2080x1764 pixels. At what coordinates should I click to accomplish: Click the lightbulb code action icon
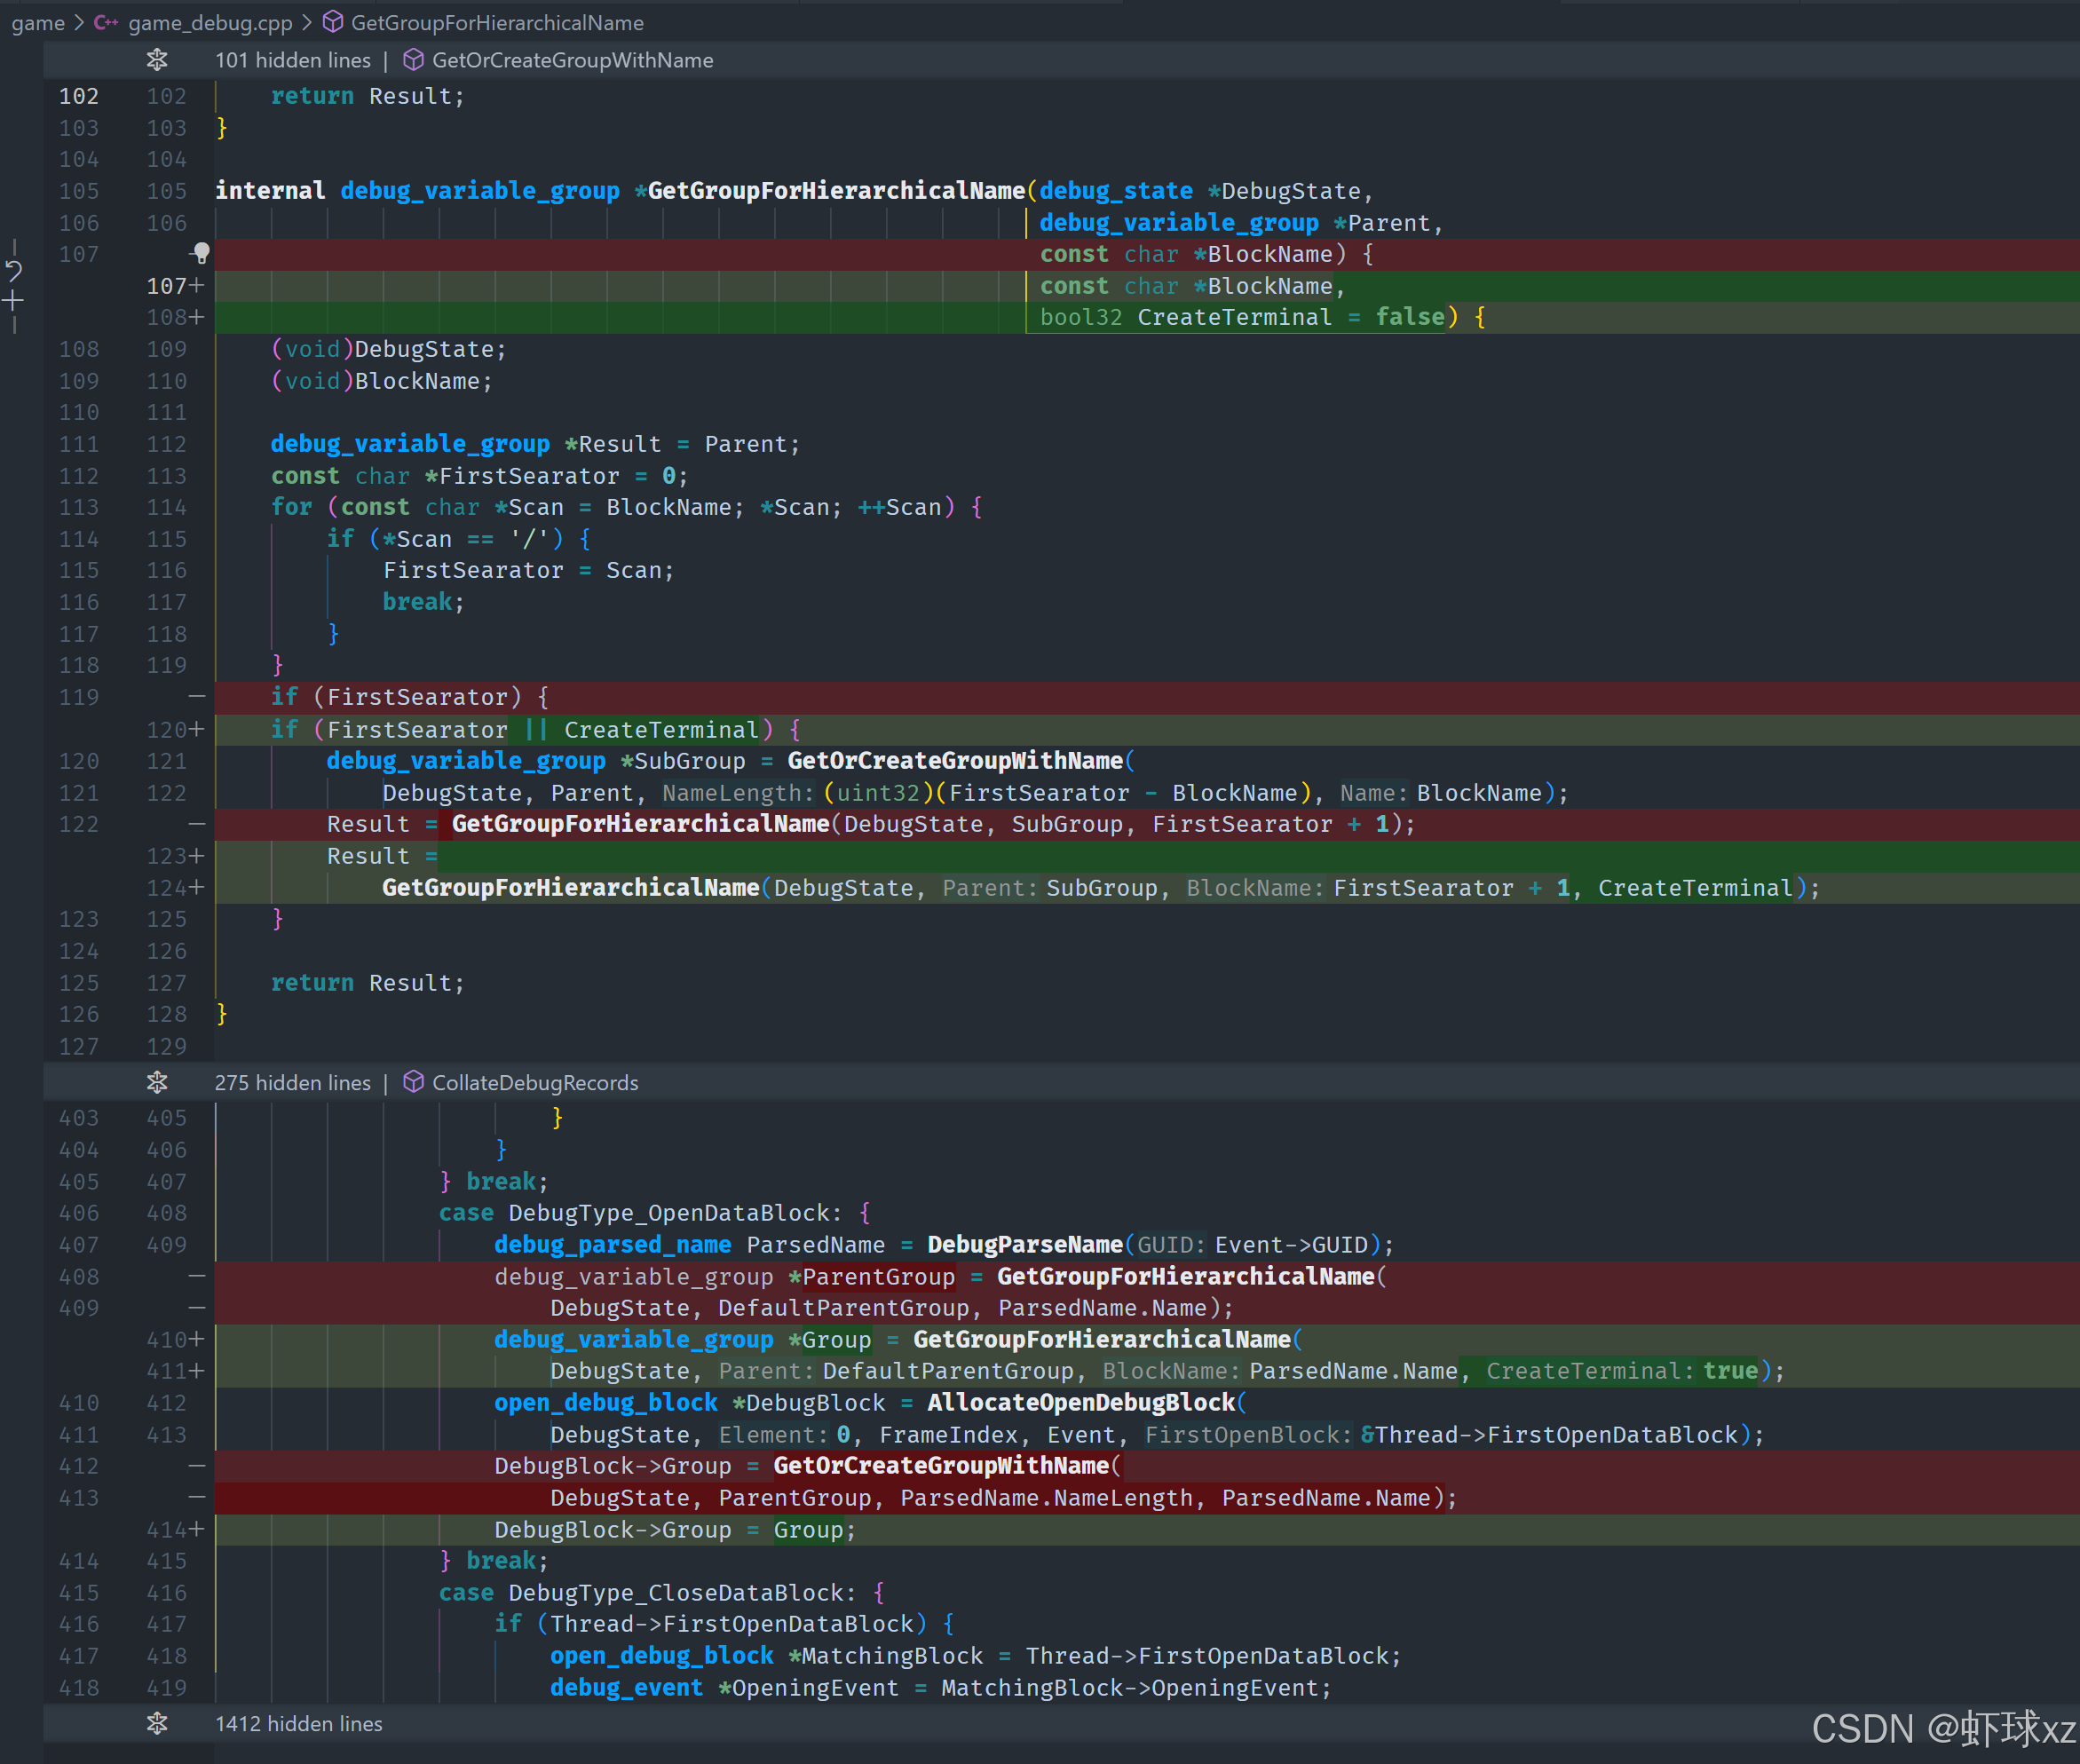click(201, 253)
